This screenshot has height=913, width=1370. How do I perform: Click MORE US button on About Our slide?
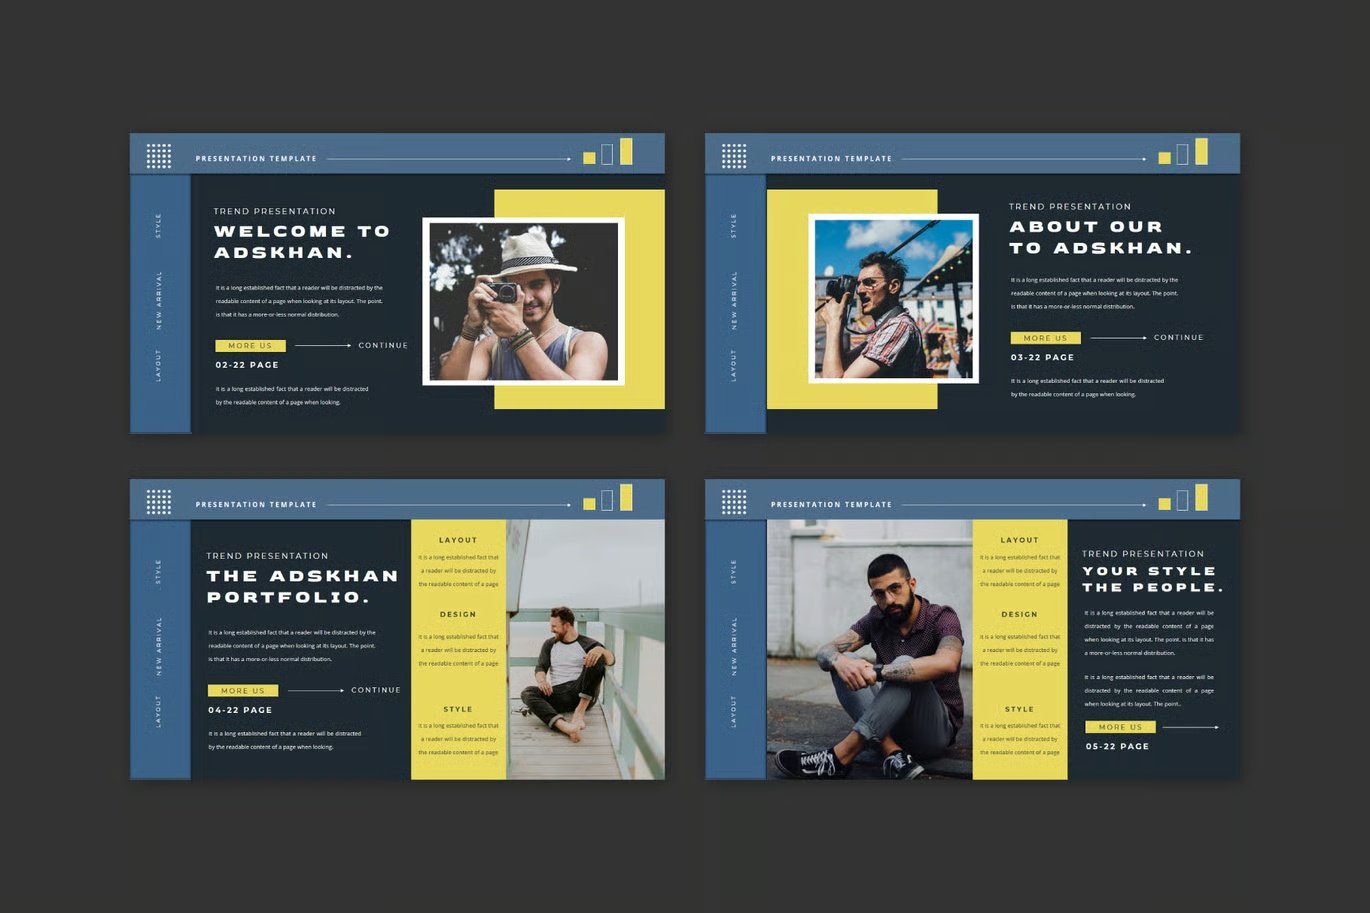pos(1045,338)
